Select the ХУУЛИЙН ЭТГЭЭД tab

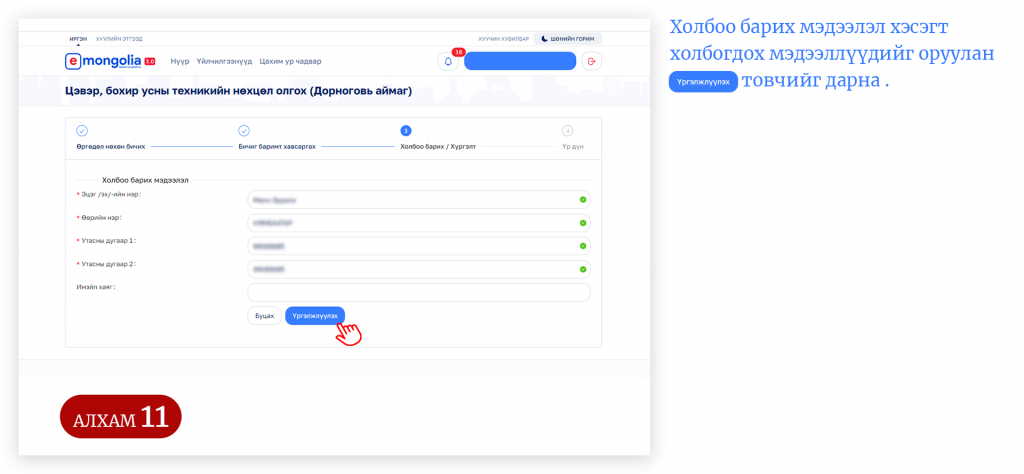[119, 39]
